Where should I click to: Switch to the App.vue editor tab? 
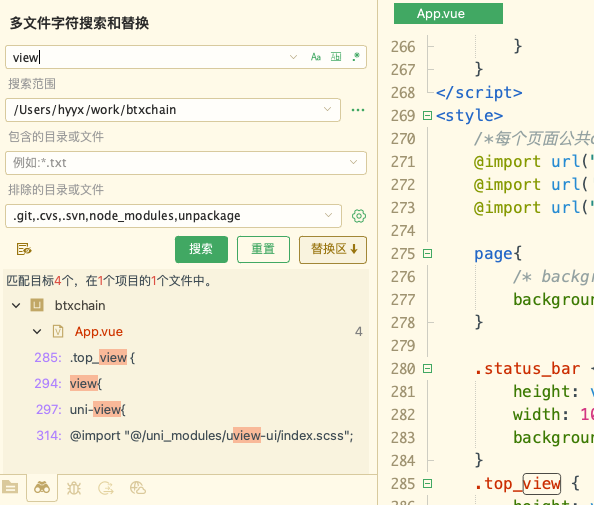pyautogui.click(x=448, y=14)
